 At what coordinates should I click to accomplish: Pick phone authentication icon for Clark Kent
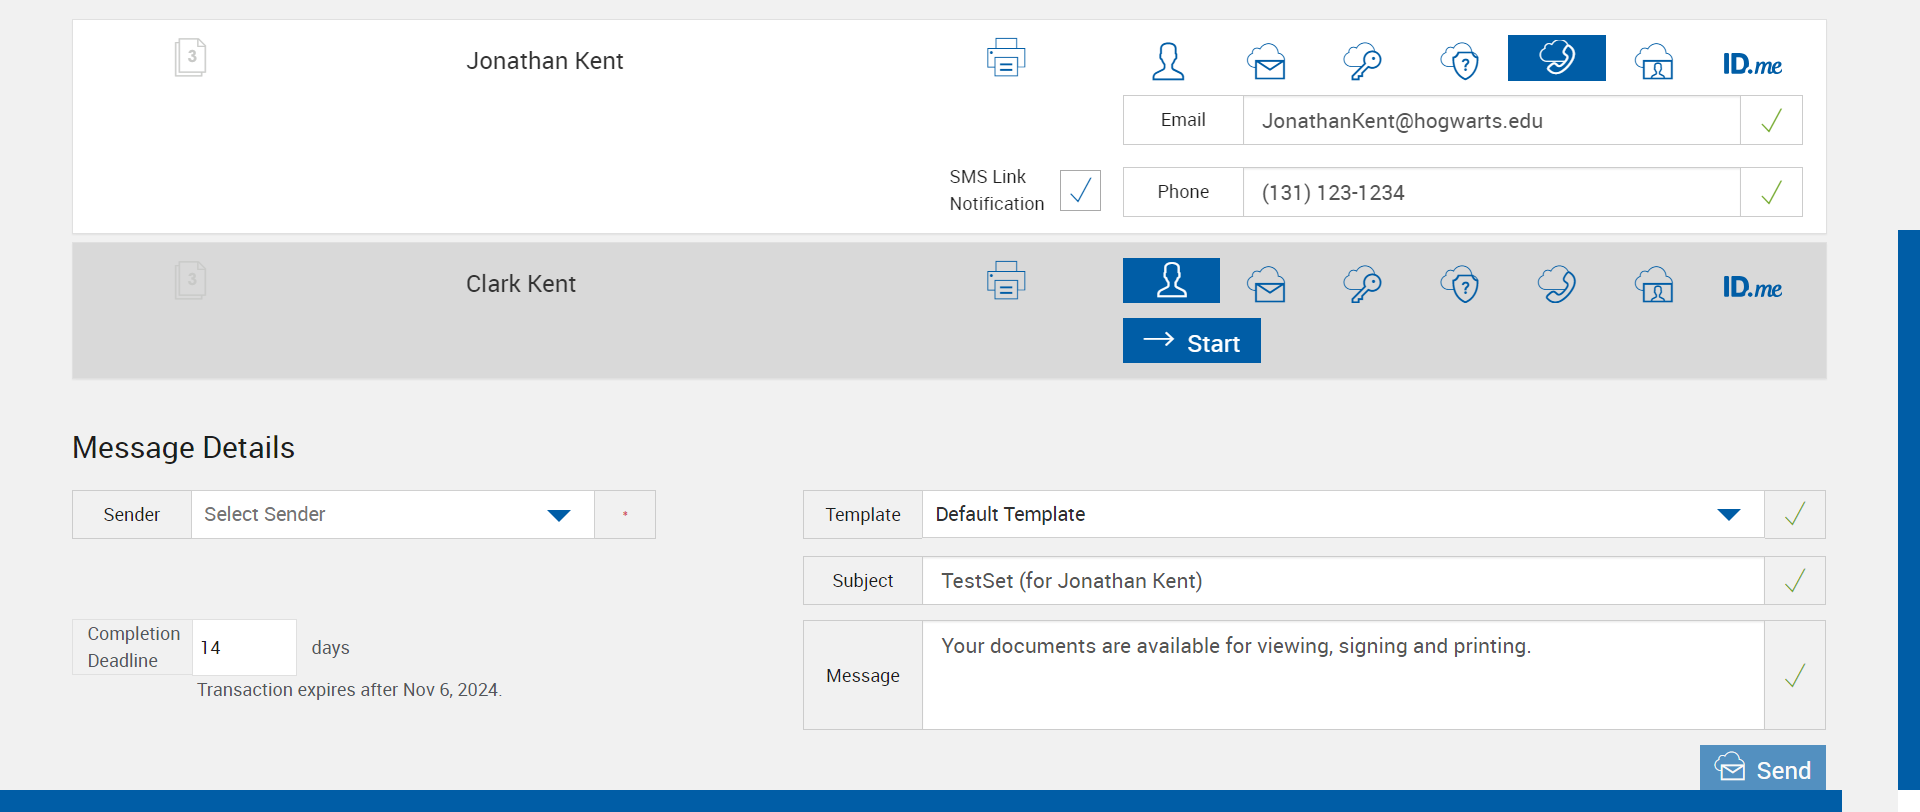[1557, 285]
